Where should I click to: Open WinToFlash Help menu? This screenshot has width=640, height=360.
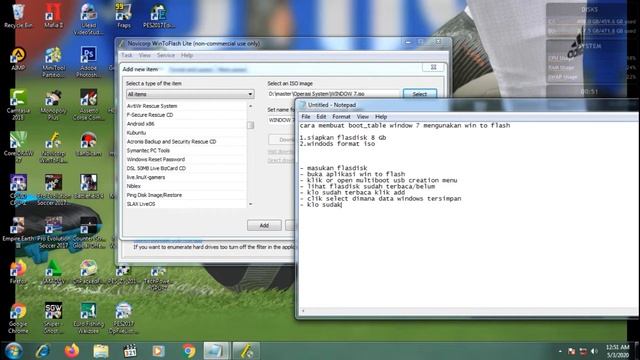click(x=187, y=55)
